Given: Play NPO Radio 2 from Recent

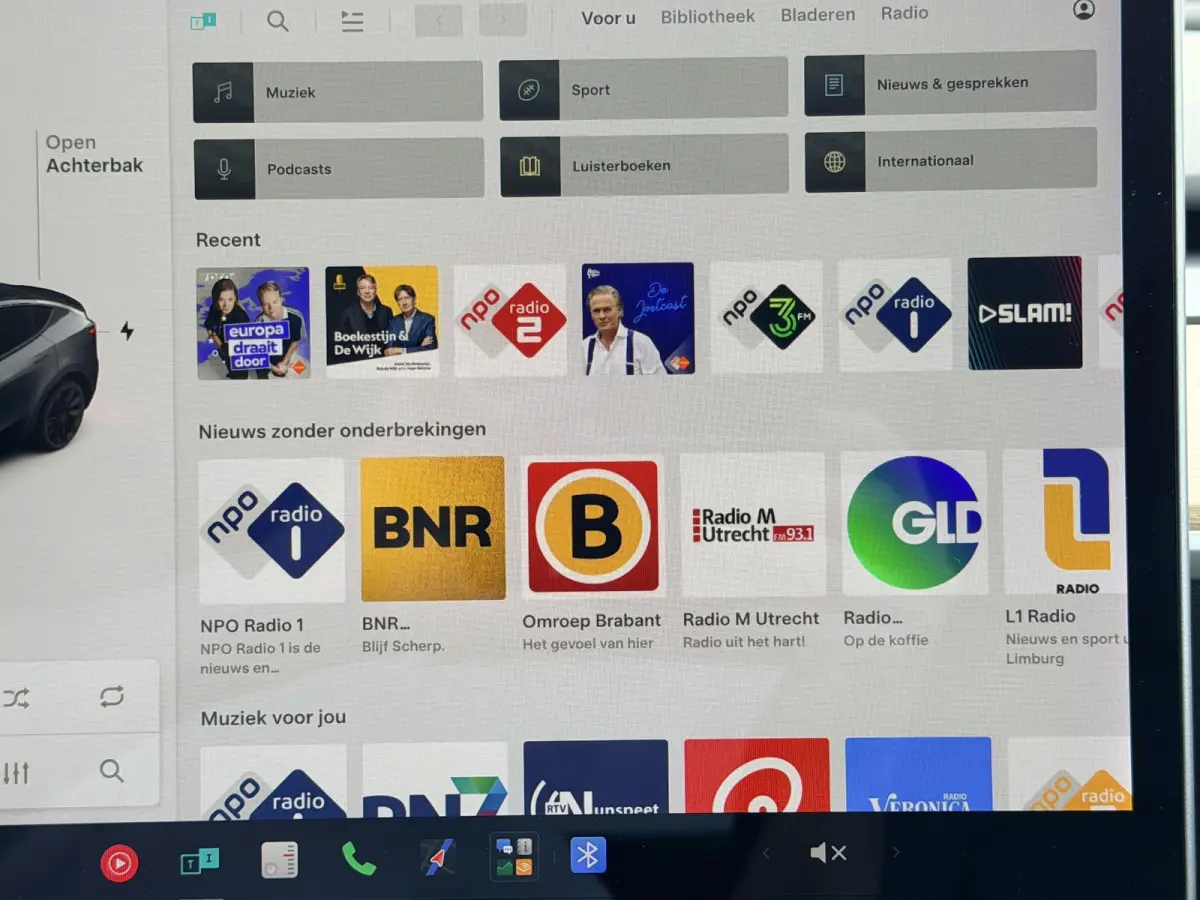Looking at the screenshot, I should coord(510,320).
